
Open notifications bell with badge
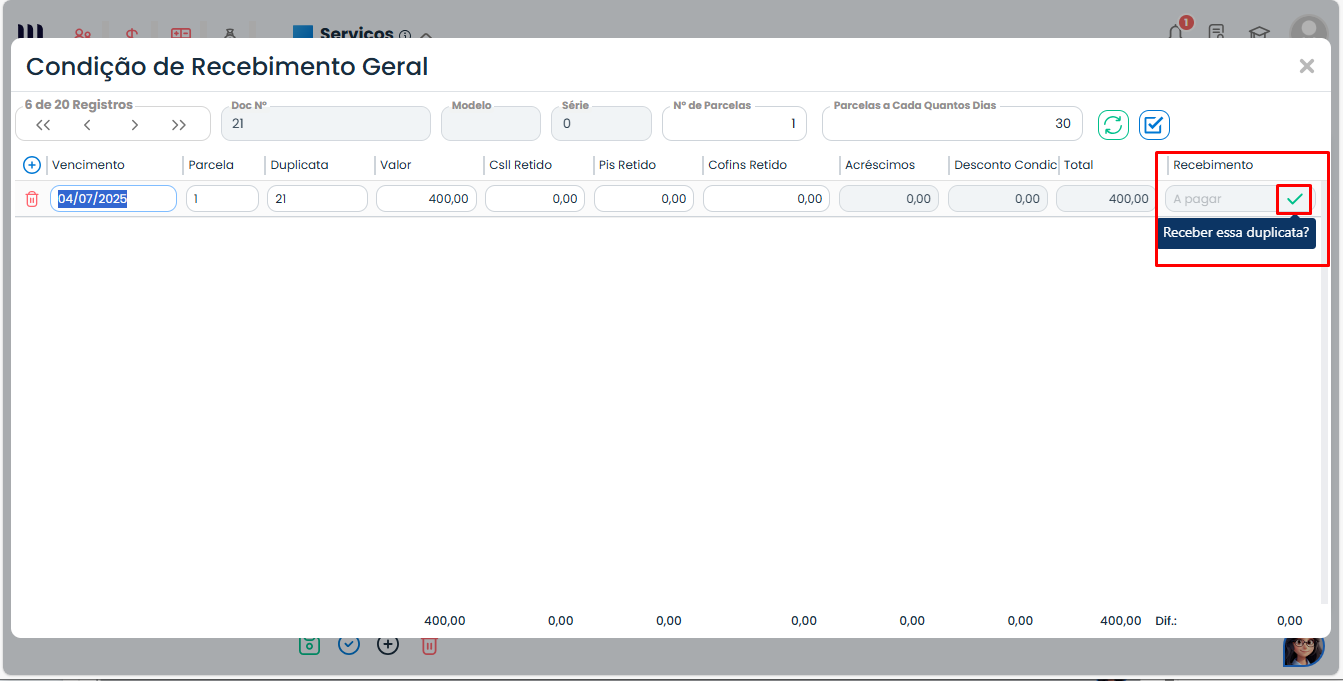[x=1177, y=30]
